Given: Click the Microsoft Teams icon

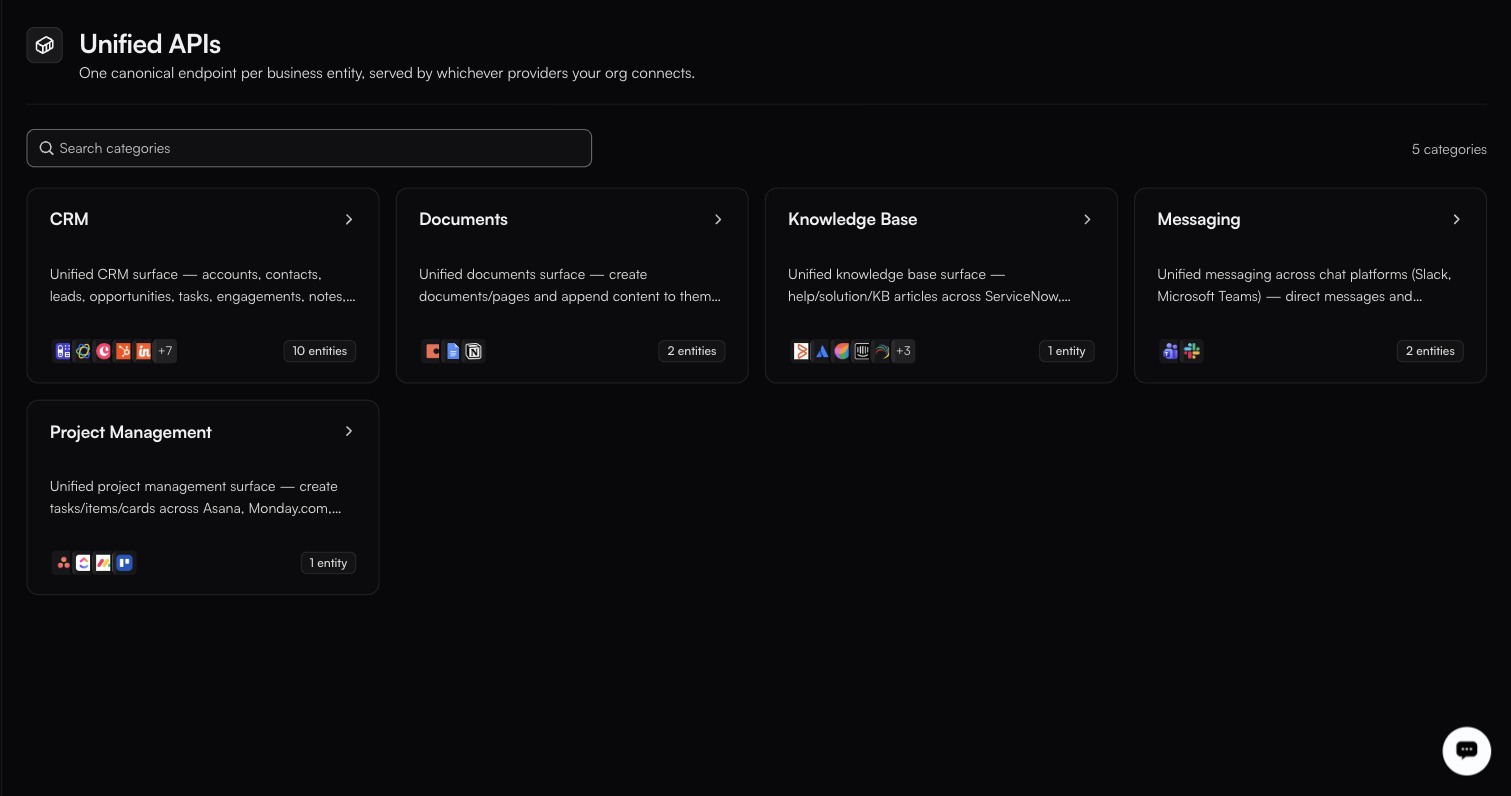Looking at the screenshot, I should pos(1171,351).
